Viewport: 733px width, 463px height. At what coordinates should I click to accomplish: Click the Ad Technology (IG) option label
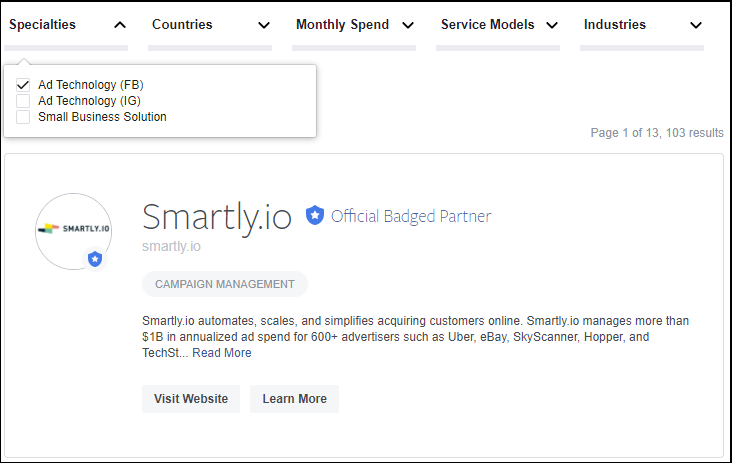click(x=89, y=101)
